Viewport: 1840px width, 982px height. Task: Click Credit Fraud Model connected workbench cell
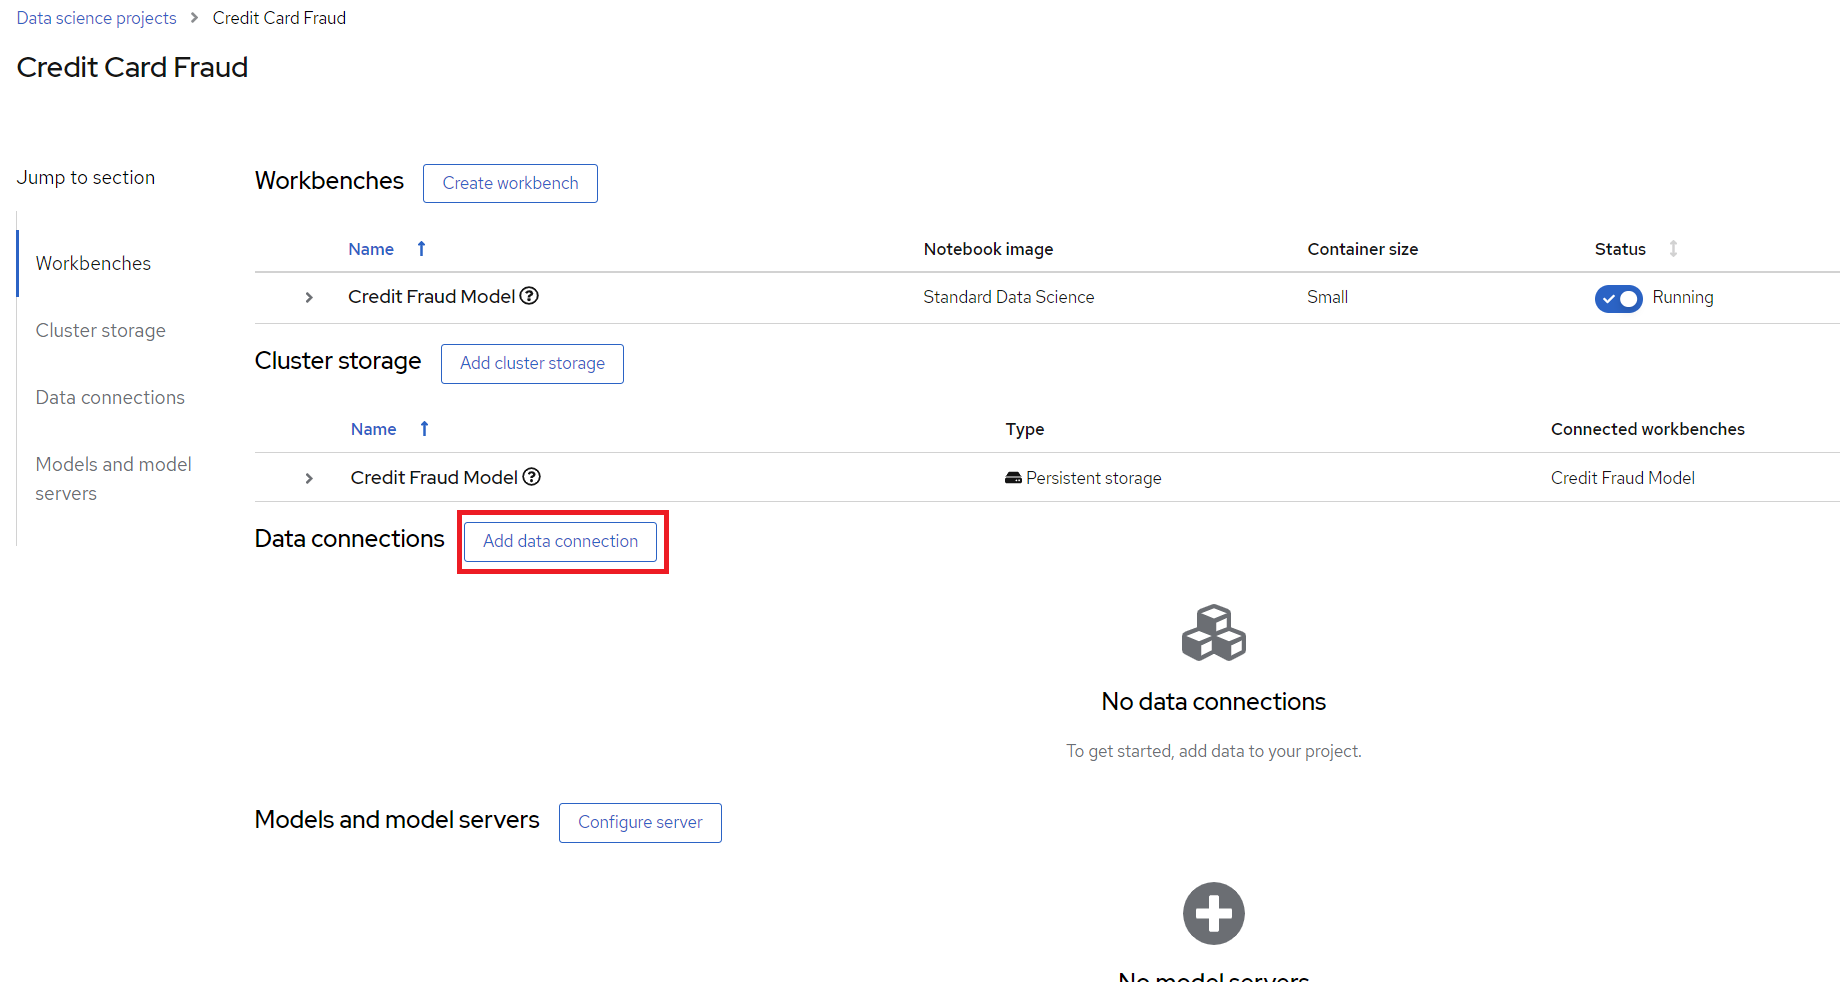pyautogui.click(x=1622, y=478)
